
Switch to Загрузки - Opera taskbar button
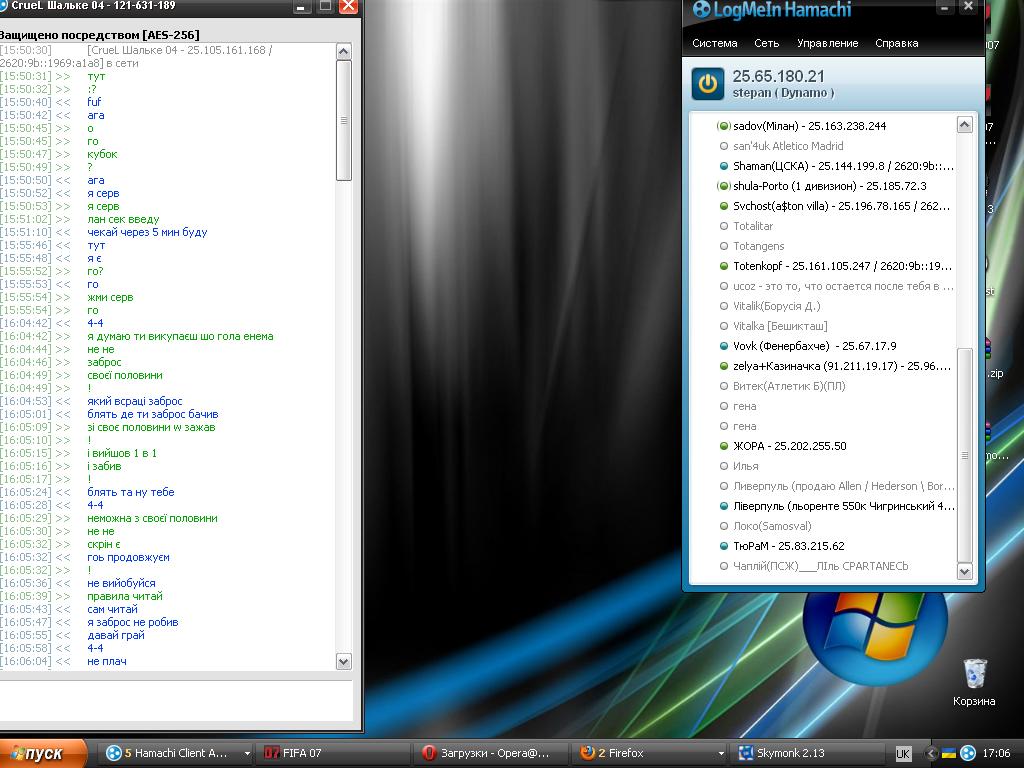point(490,753)
